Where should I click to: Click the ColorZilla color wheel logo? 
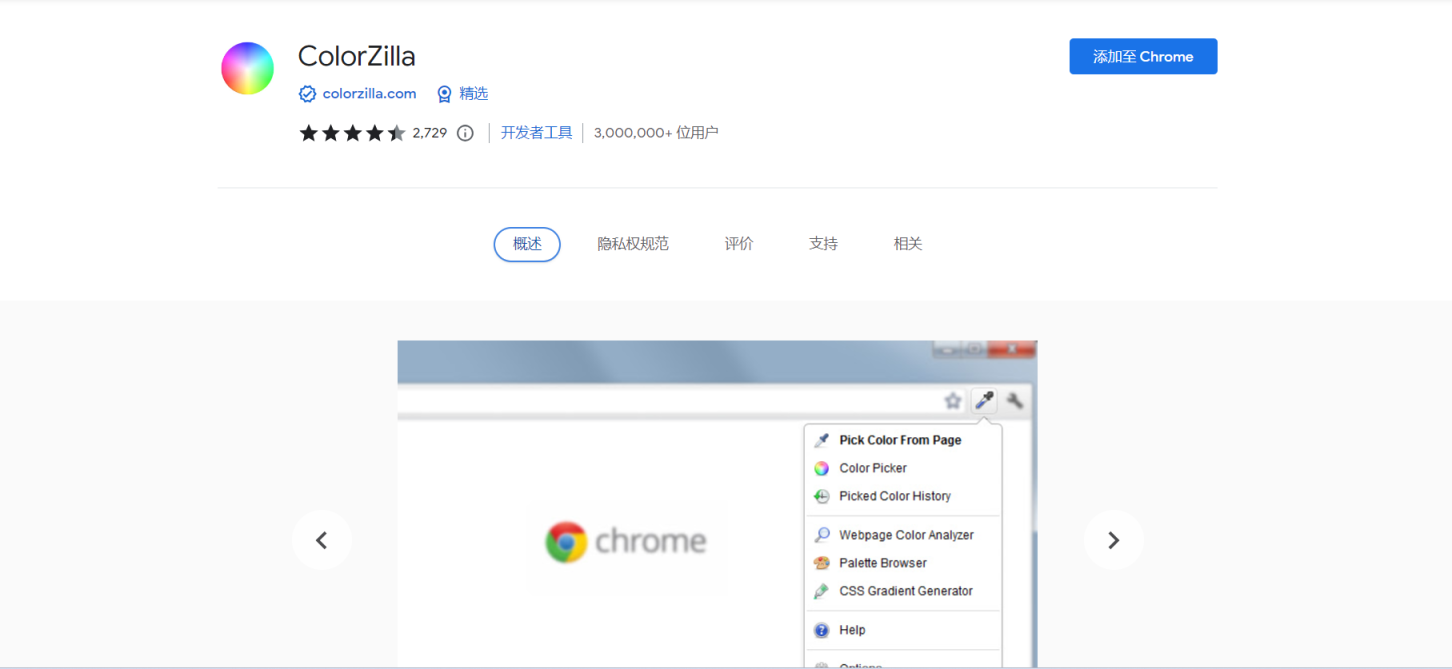coord(247,68)
